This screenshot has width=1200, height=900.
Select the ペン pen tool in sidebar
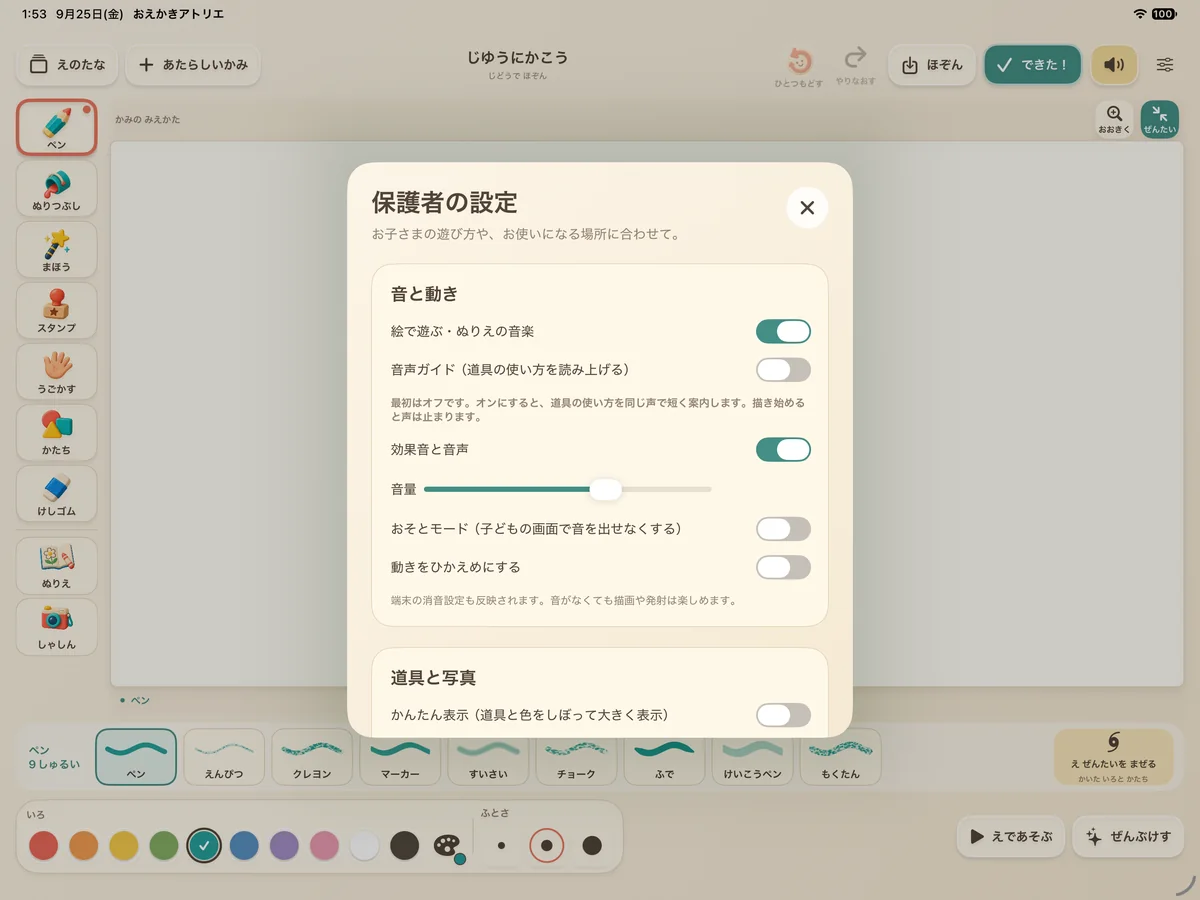coord(57,127)
